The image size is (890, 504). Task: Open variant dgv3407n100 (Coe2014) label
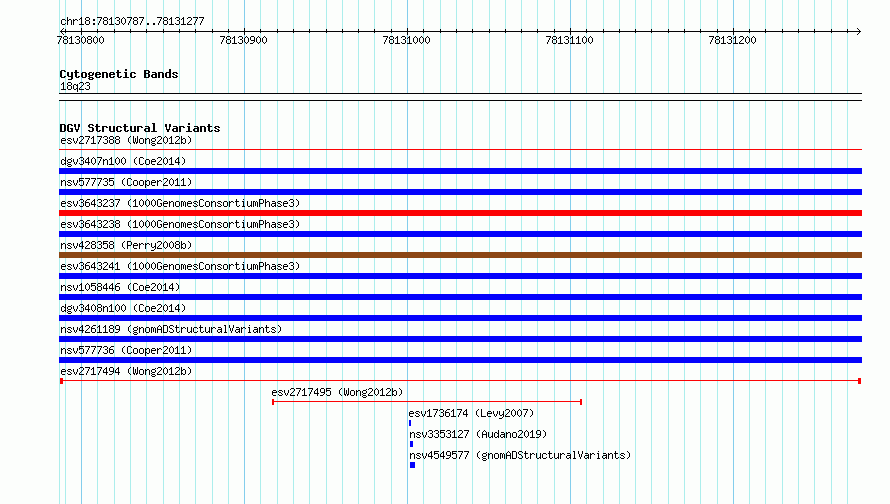coord(123,161)
